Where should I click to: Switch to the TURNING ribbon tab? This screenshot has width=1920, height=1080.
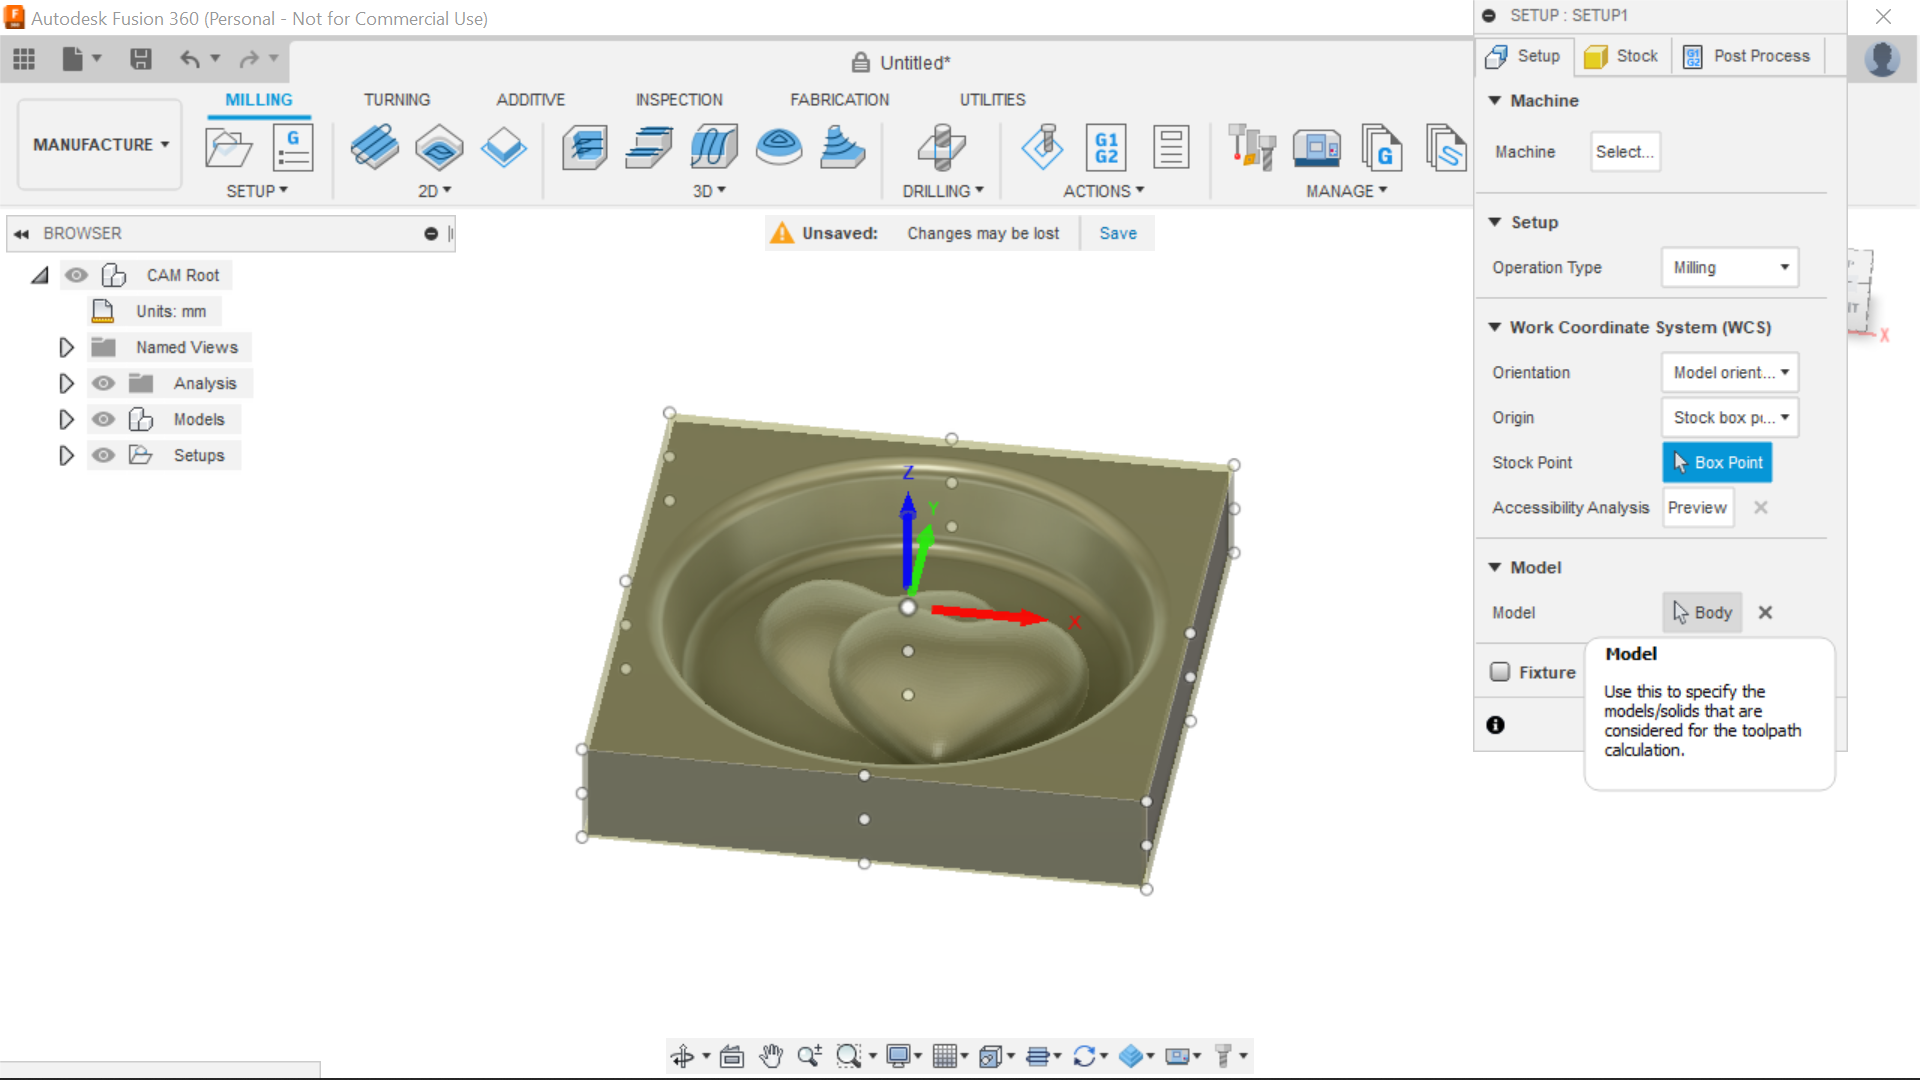[396, 100]
